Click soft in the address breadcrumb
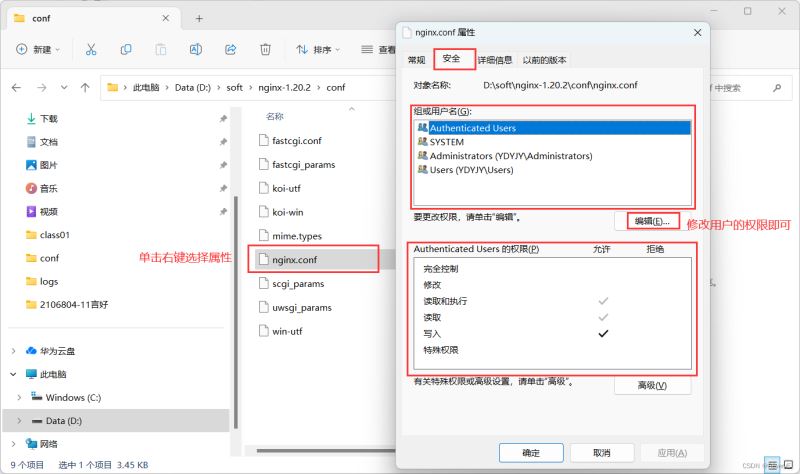The width and height of the screenshot is (800, 474). [235, 88]
